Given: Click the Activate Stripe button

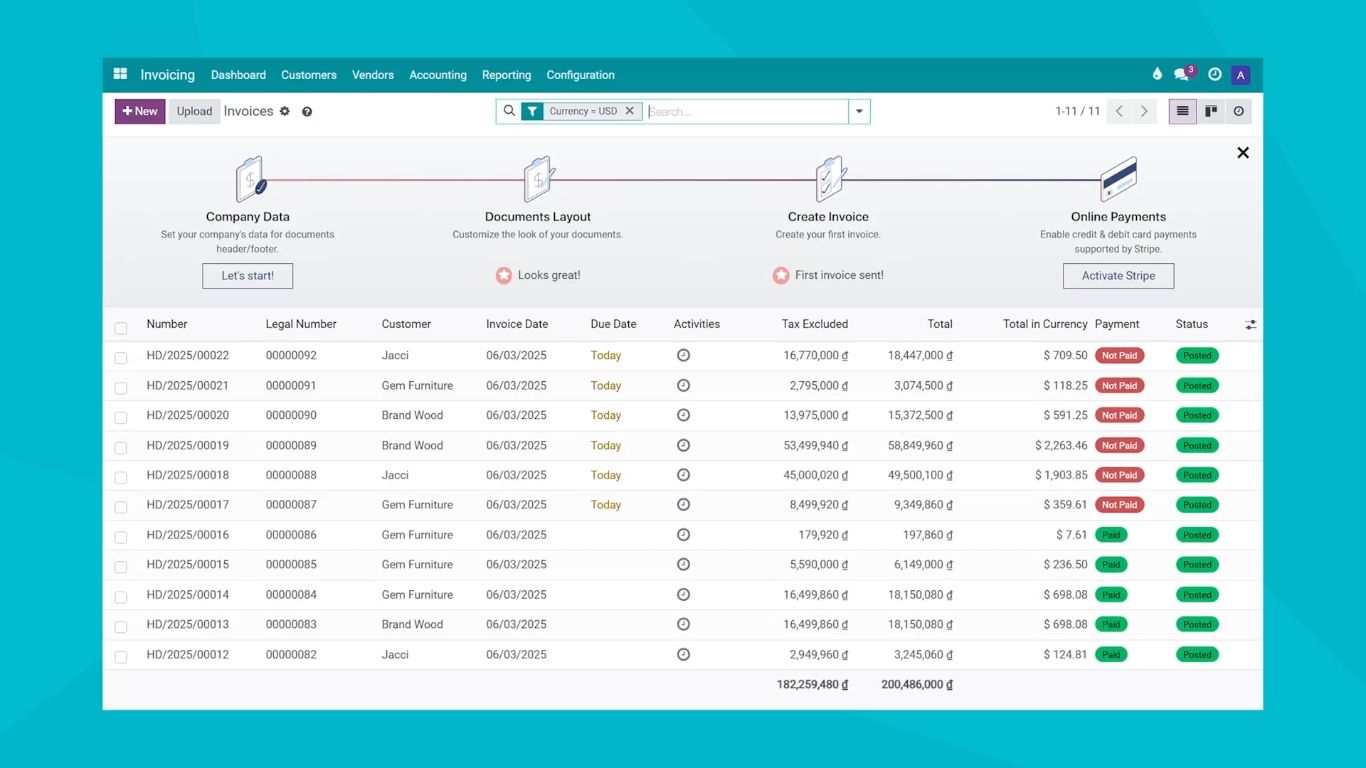Looking at the screenshot, I should [1118, 276].
